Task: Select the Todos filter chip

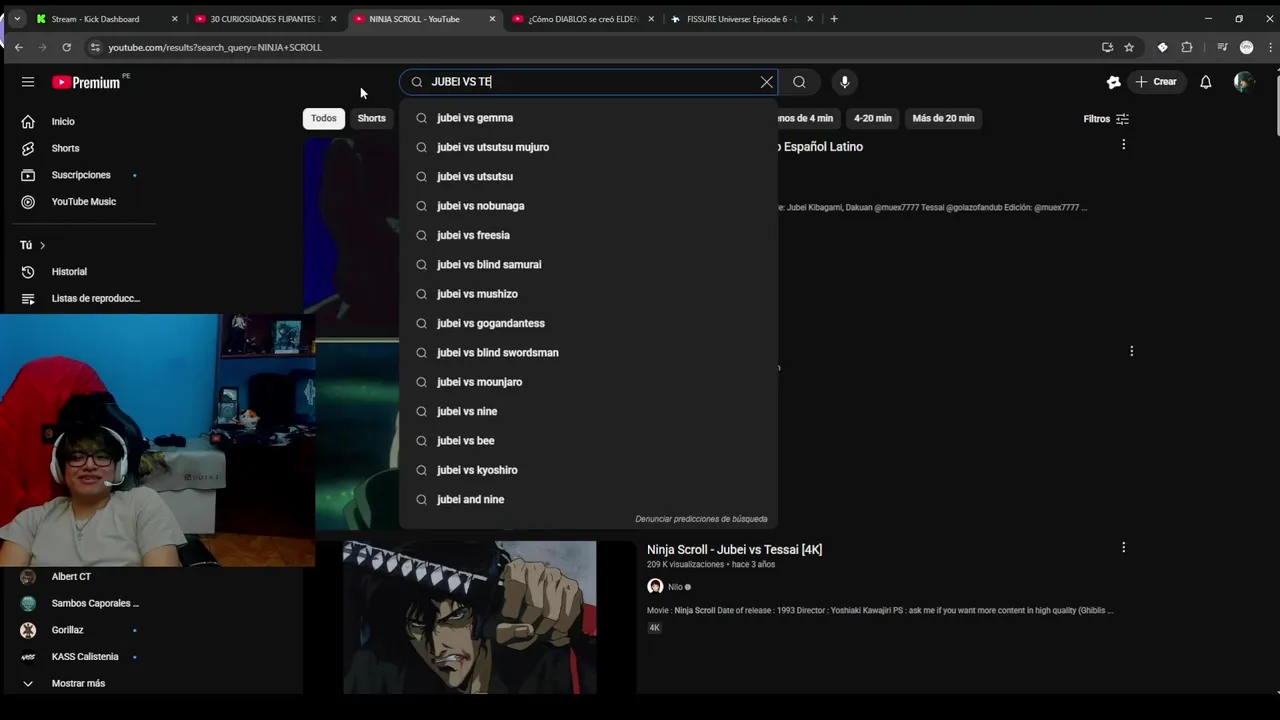Action: pyautogui.click(x=323, y=118)
